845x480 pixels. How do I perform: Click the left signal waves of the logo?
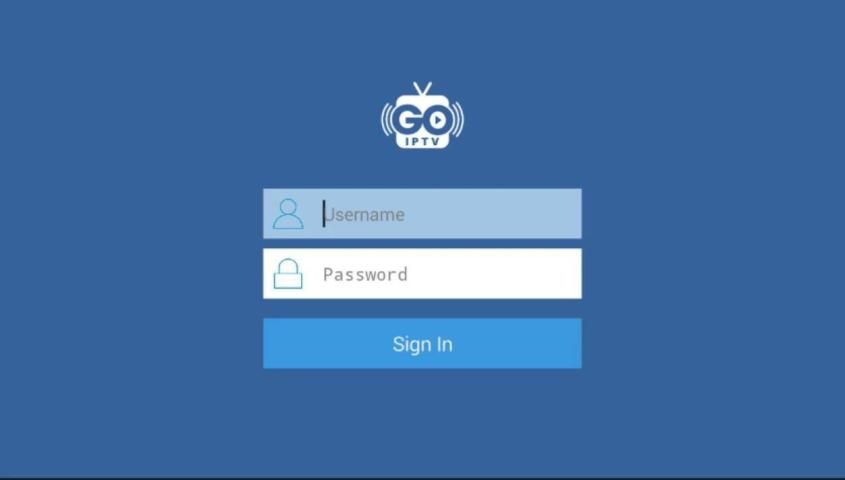[x=387, y=119]
